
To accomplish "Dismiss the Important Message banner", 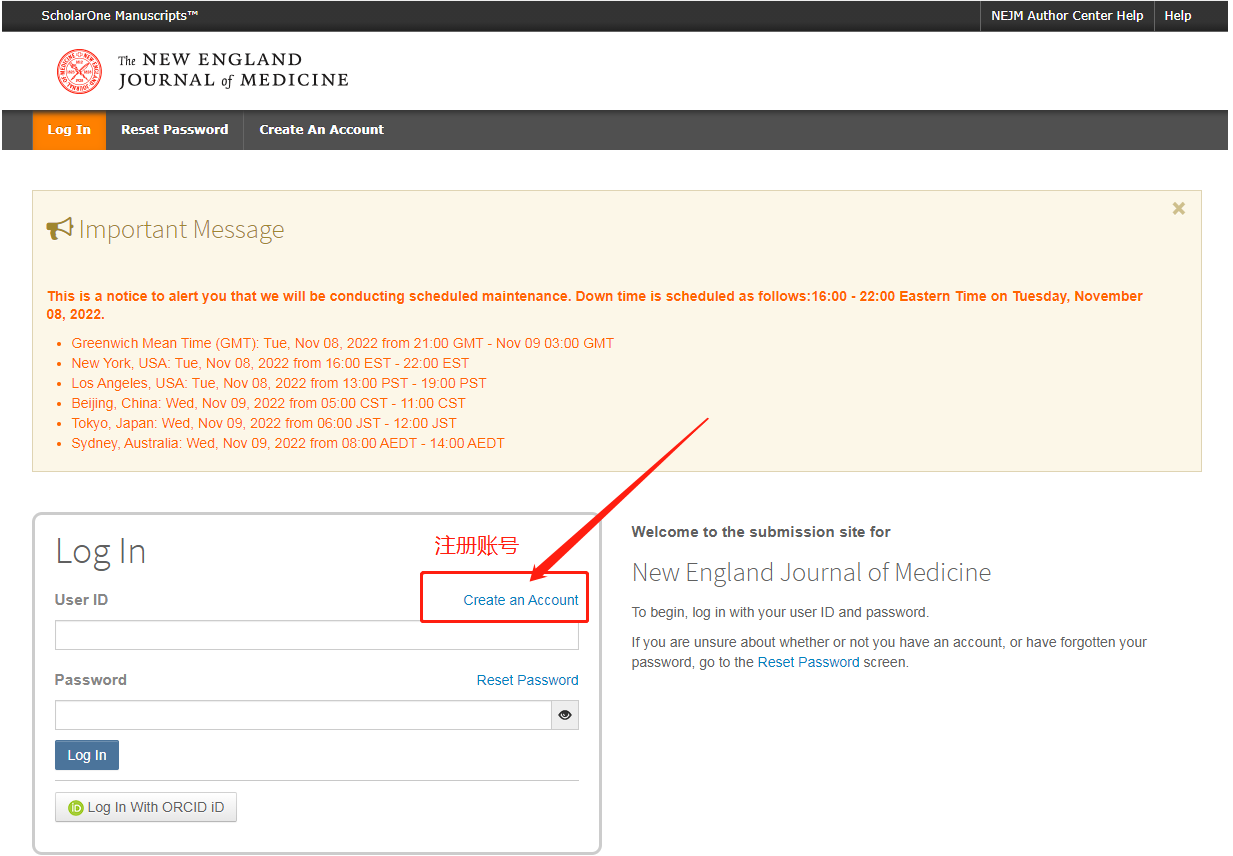I will click(x=1179, y=209).
